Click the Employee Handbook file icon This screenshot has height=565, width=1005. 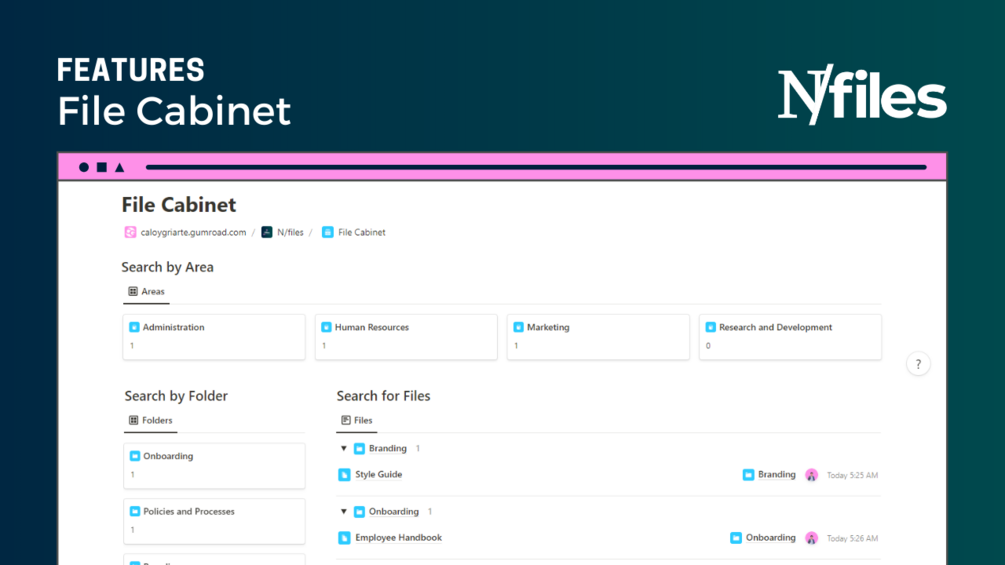(344, 538)
